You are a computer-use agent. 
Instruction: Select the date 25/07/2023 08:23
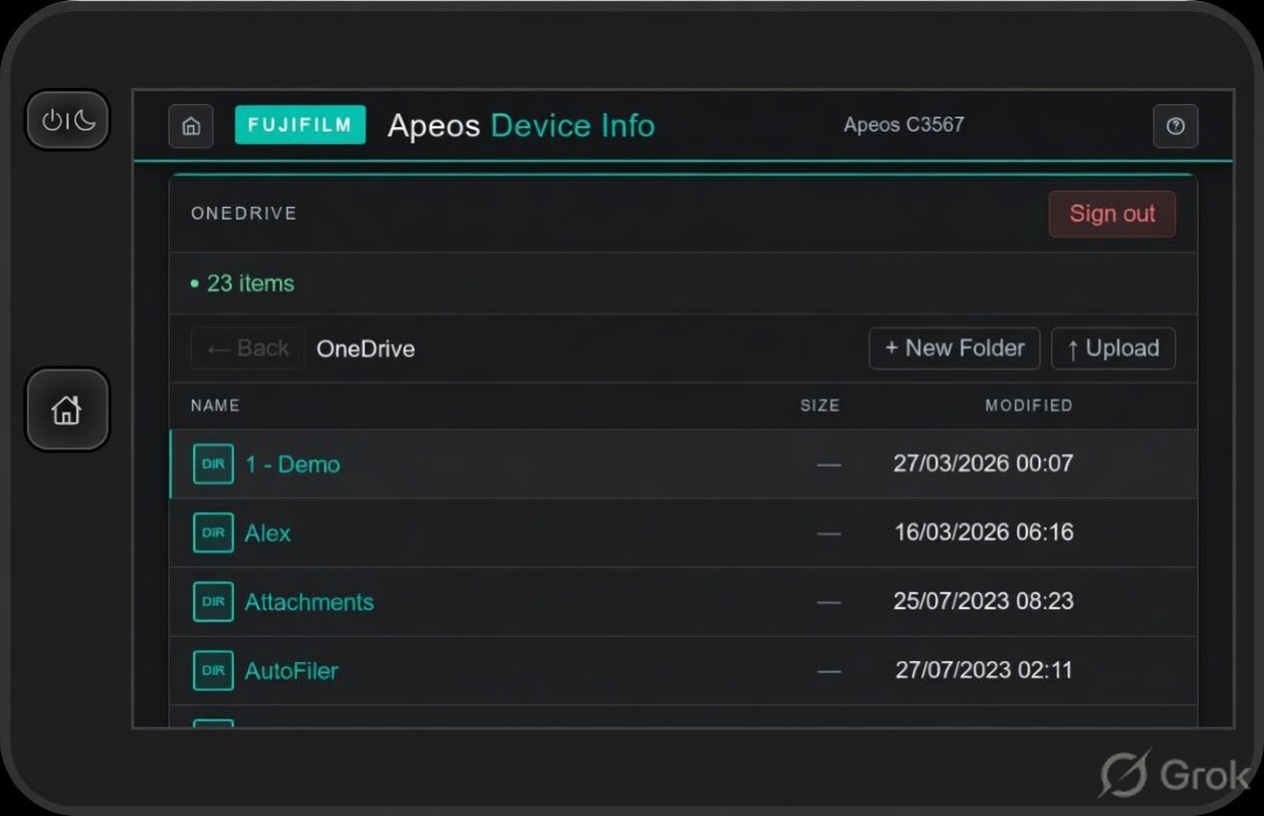coord(984,601)
